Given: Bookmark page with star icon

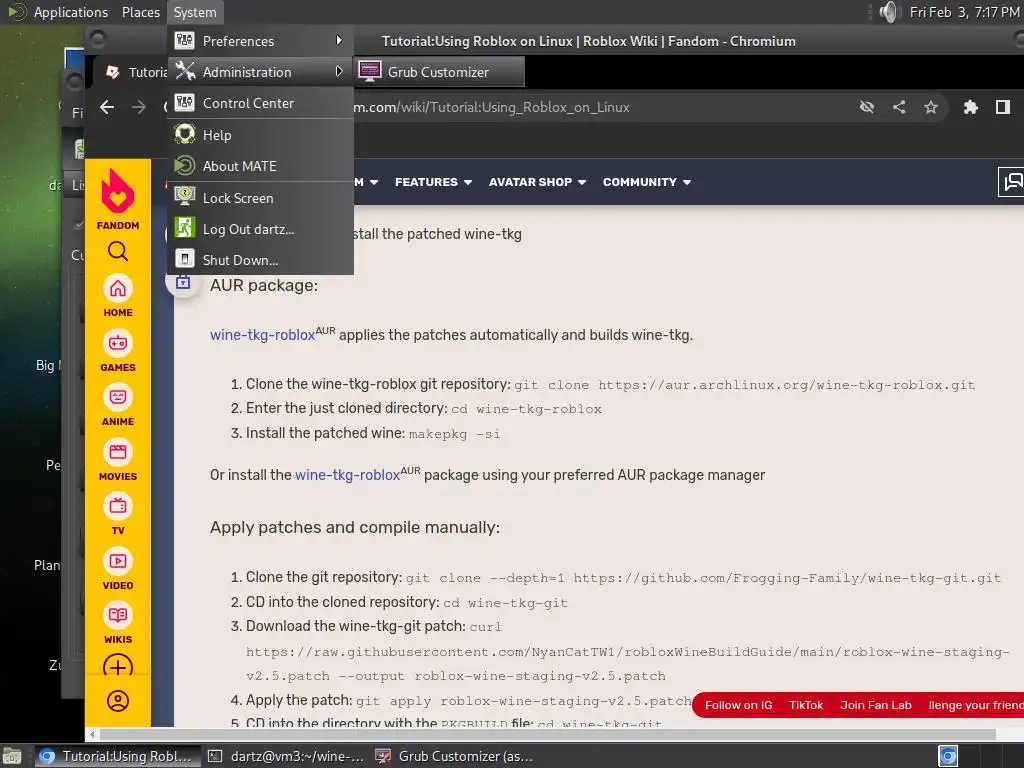Looking at the screenshot, I should tap(931, 107).
